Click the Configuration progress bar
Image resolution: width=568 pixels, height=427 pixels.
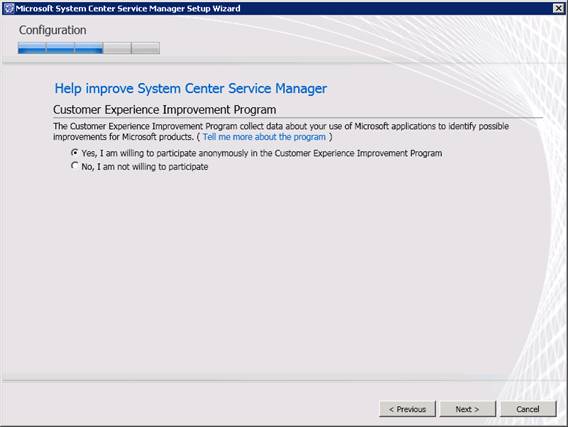point(89,48)
